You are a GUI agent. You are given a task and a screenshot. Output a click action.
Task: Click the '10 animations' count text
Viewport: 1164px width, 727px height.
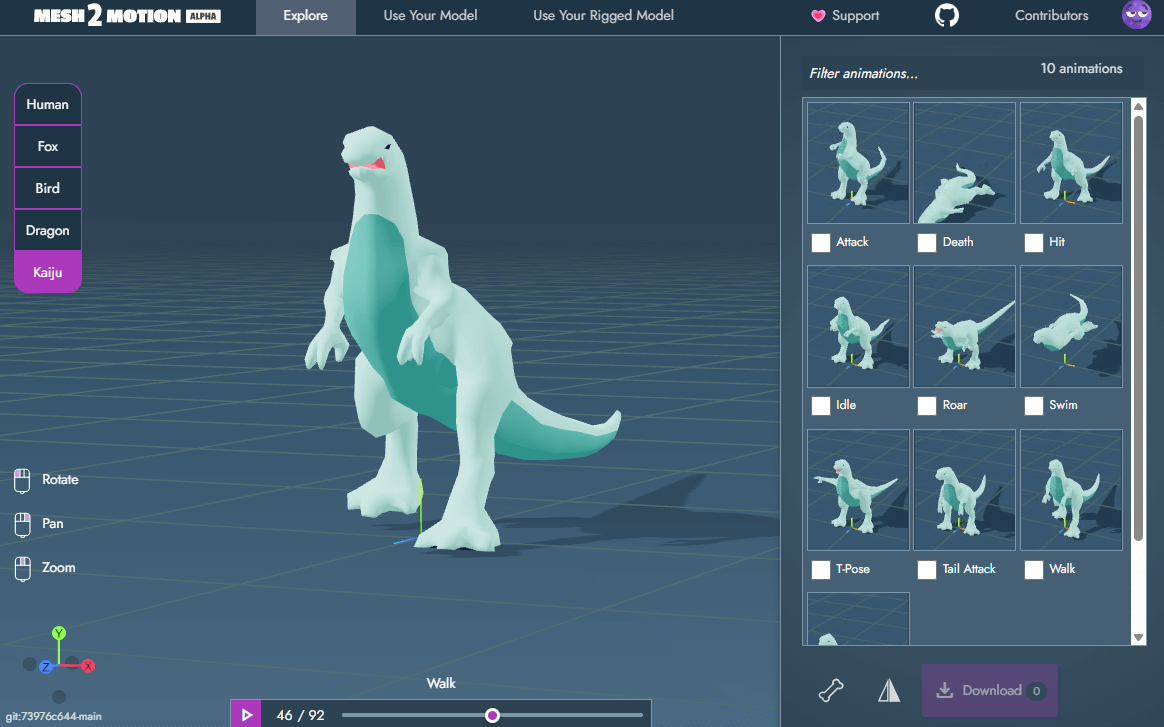[1081, 68]
